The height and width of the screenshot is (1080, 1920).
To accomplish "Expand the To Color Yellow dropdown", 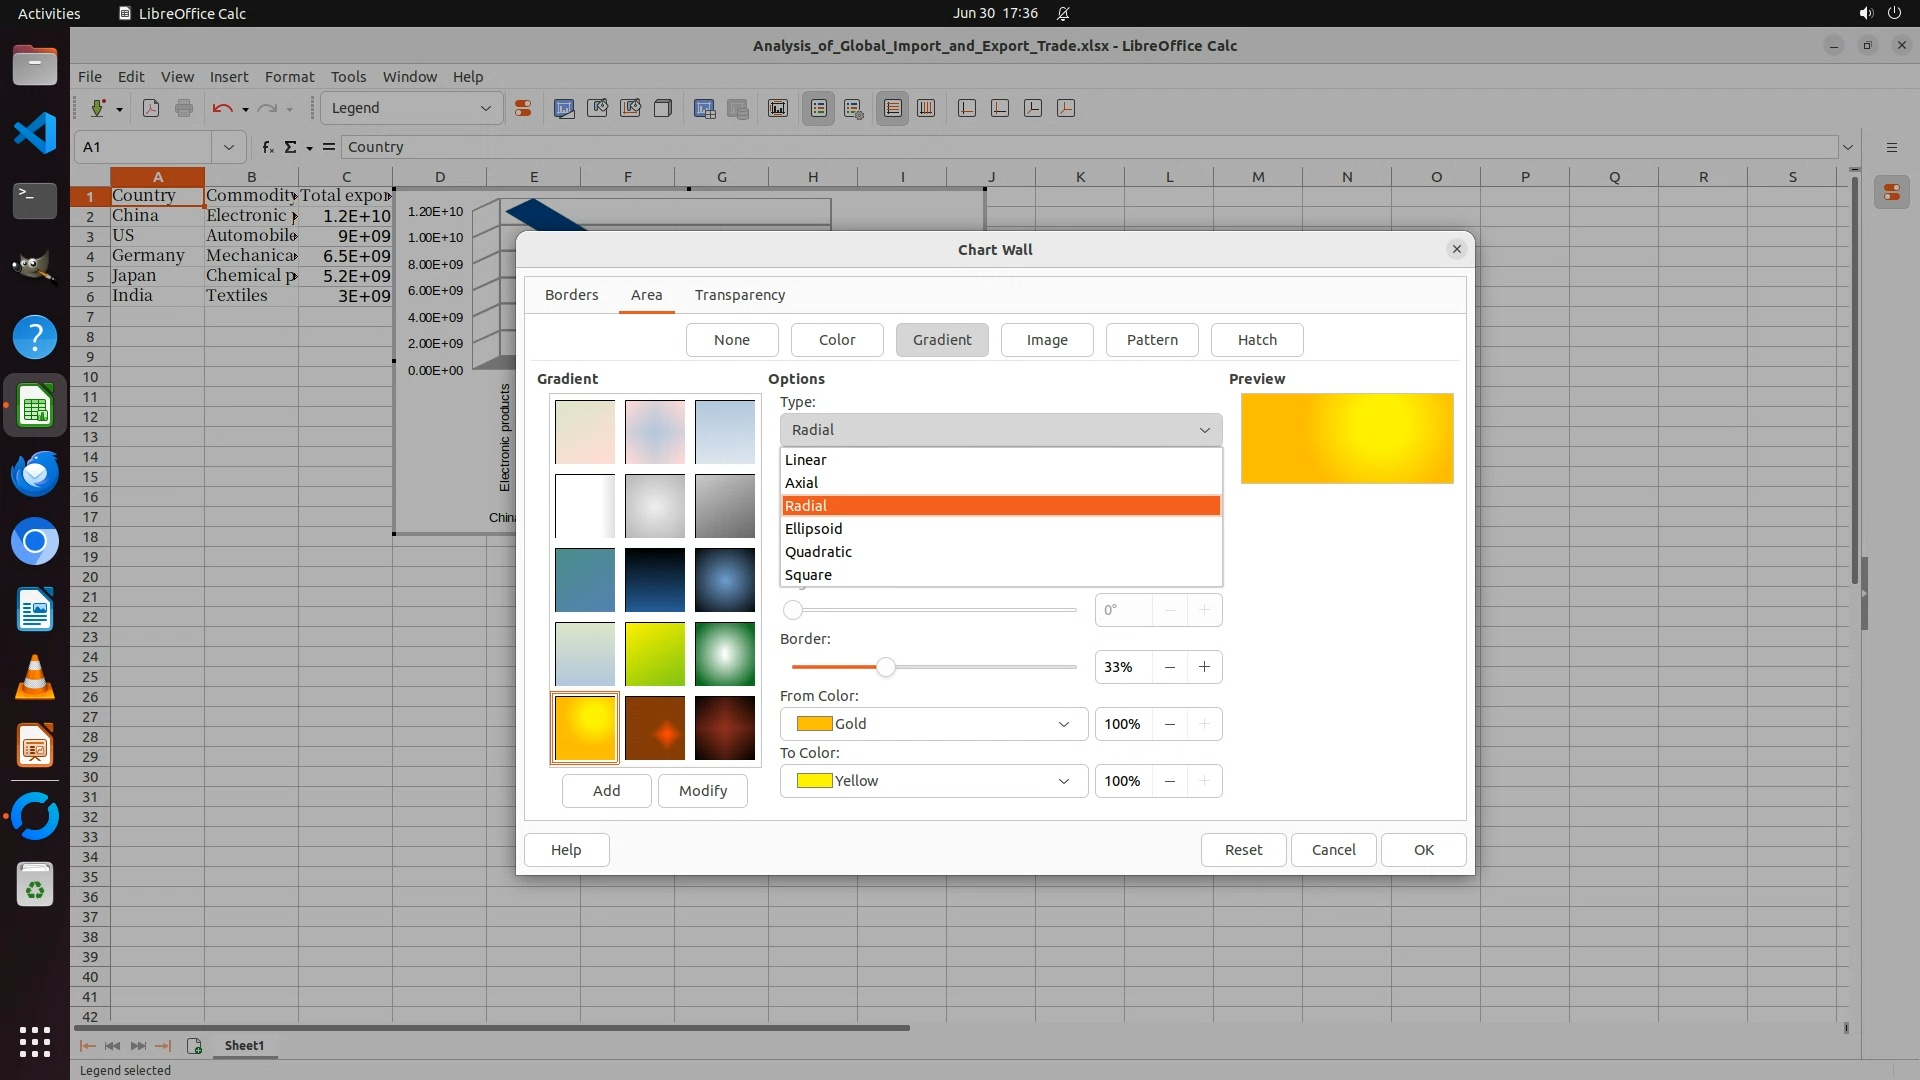I will [x=933, y=781].
